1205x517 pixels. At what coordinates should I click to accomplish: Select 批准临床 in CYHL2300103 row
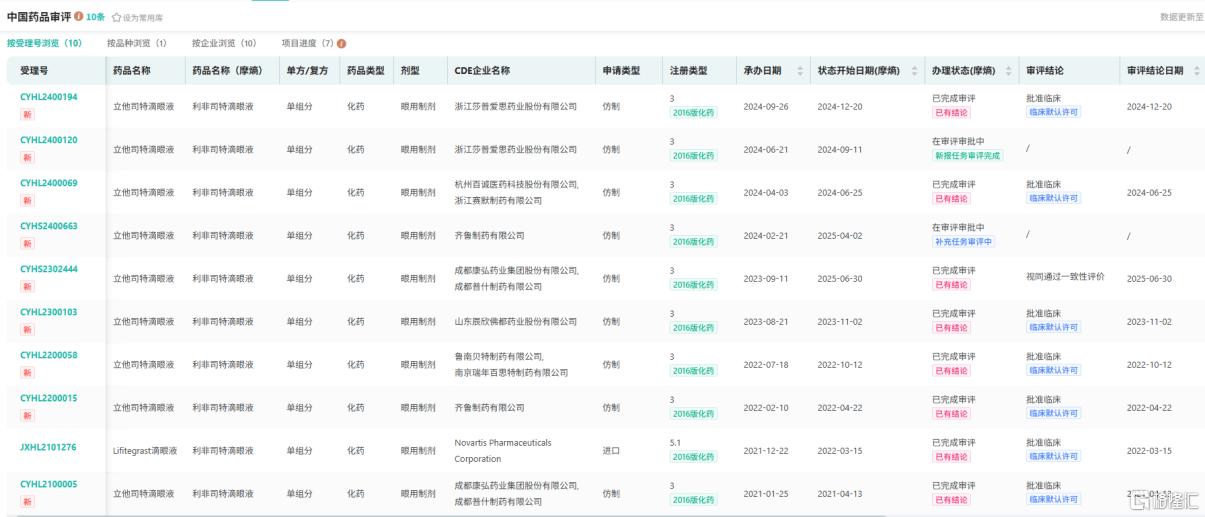1043,313
